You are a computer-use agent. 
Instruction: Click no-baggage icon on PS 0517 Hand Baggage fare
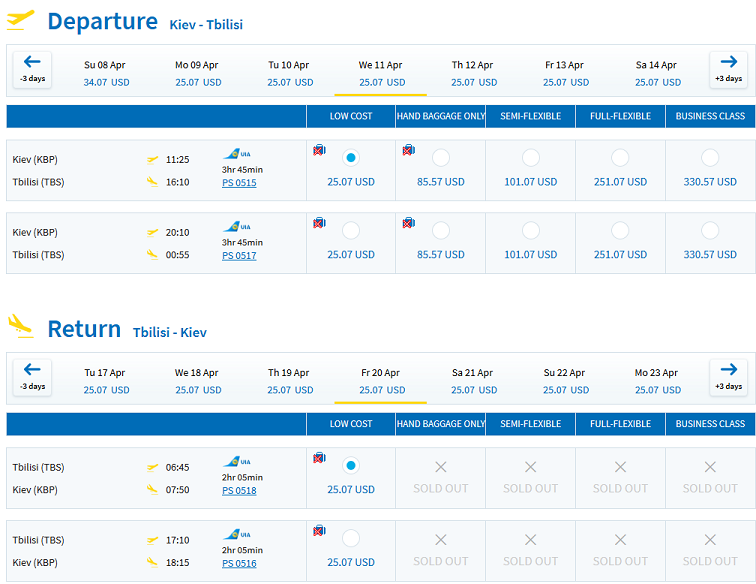(409, 223)
